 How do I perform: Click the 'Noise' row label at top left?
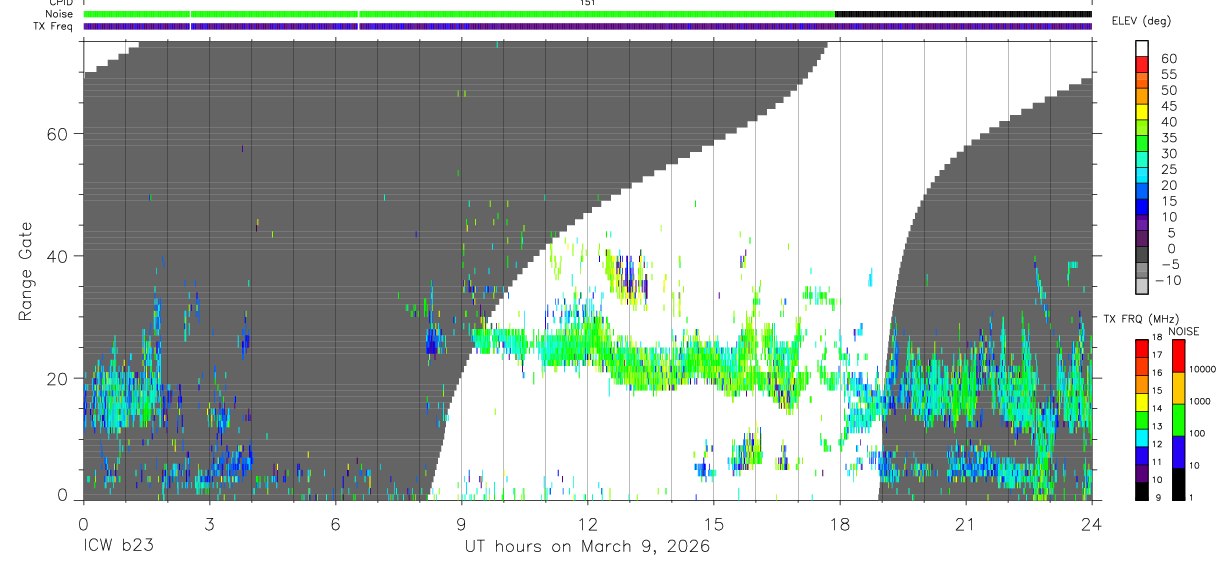[59, 14]
